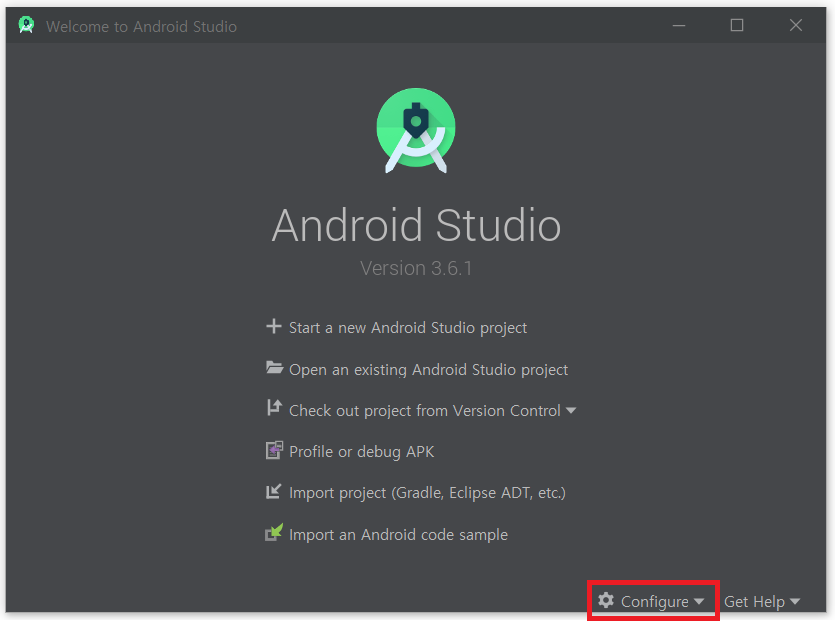The width and height of the screenshot is (835, 628).
Task: Click the Version 3.6.1 text
Action: [416, 268]
